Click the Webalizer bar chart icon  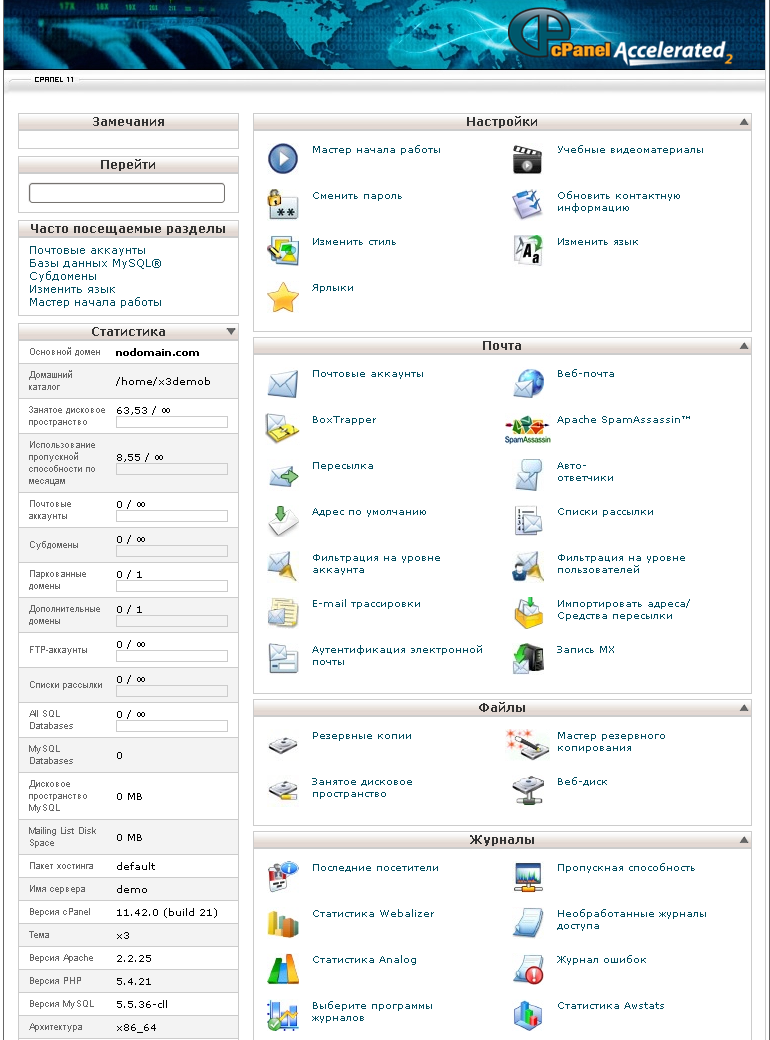pyautogui.click(x=283, y=923)
